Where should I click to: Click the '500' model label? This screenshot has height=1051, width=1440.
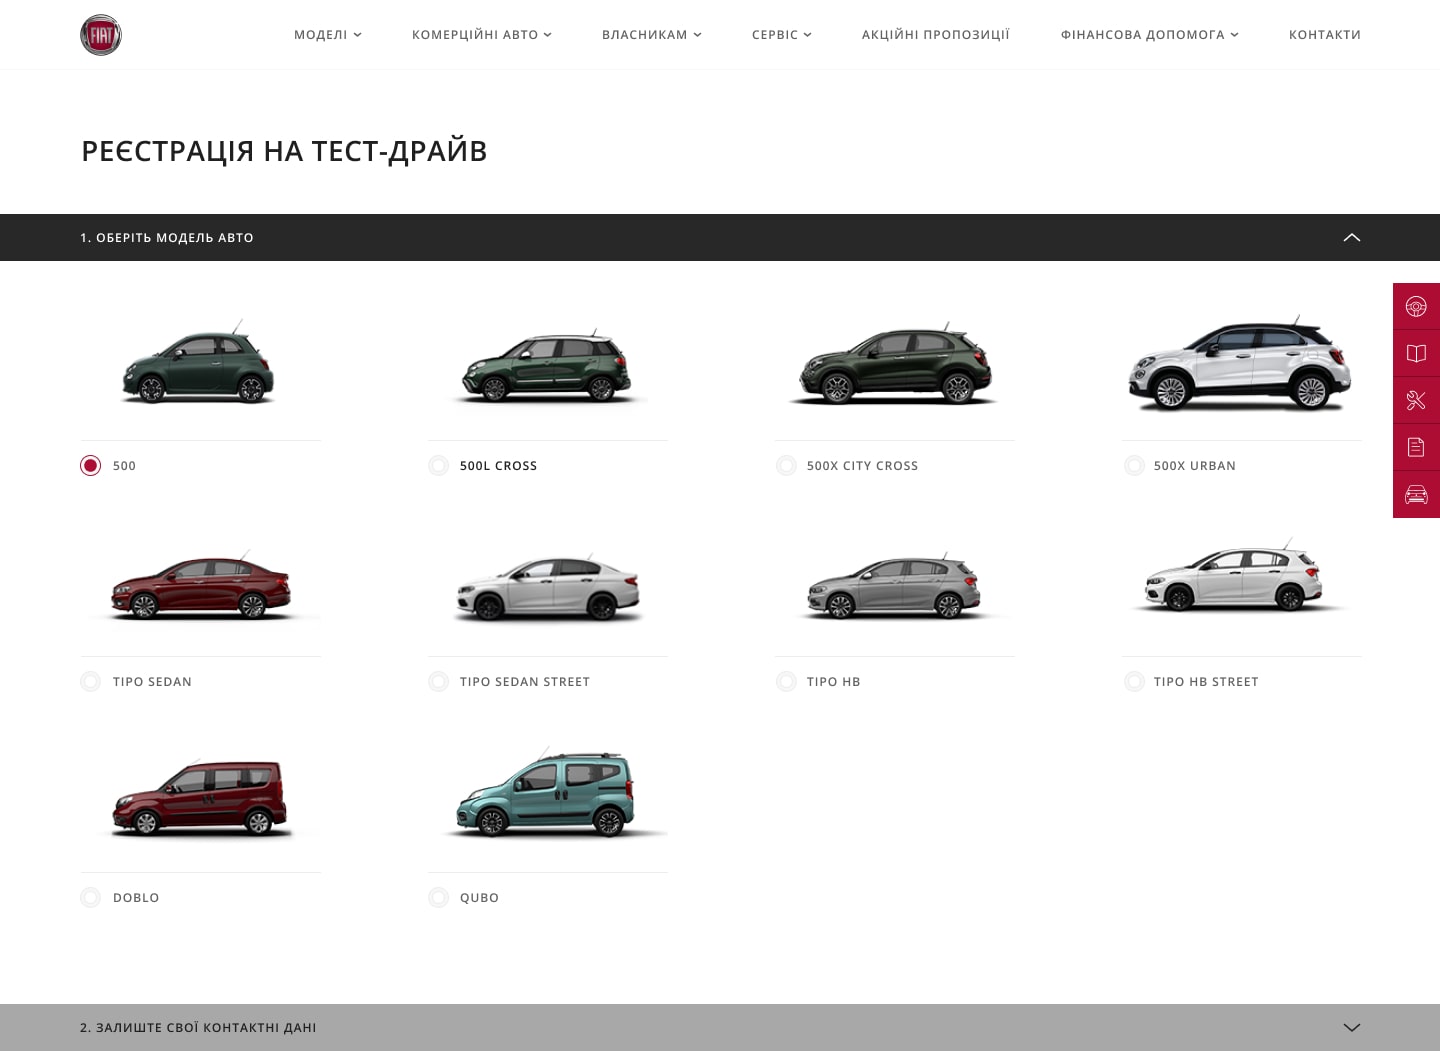point(124,466)
